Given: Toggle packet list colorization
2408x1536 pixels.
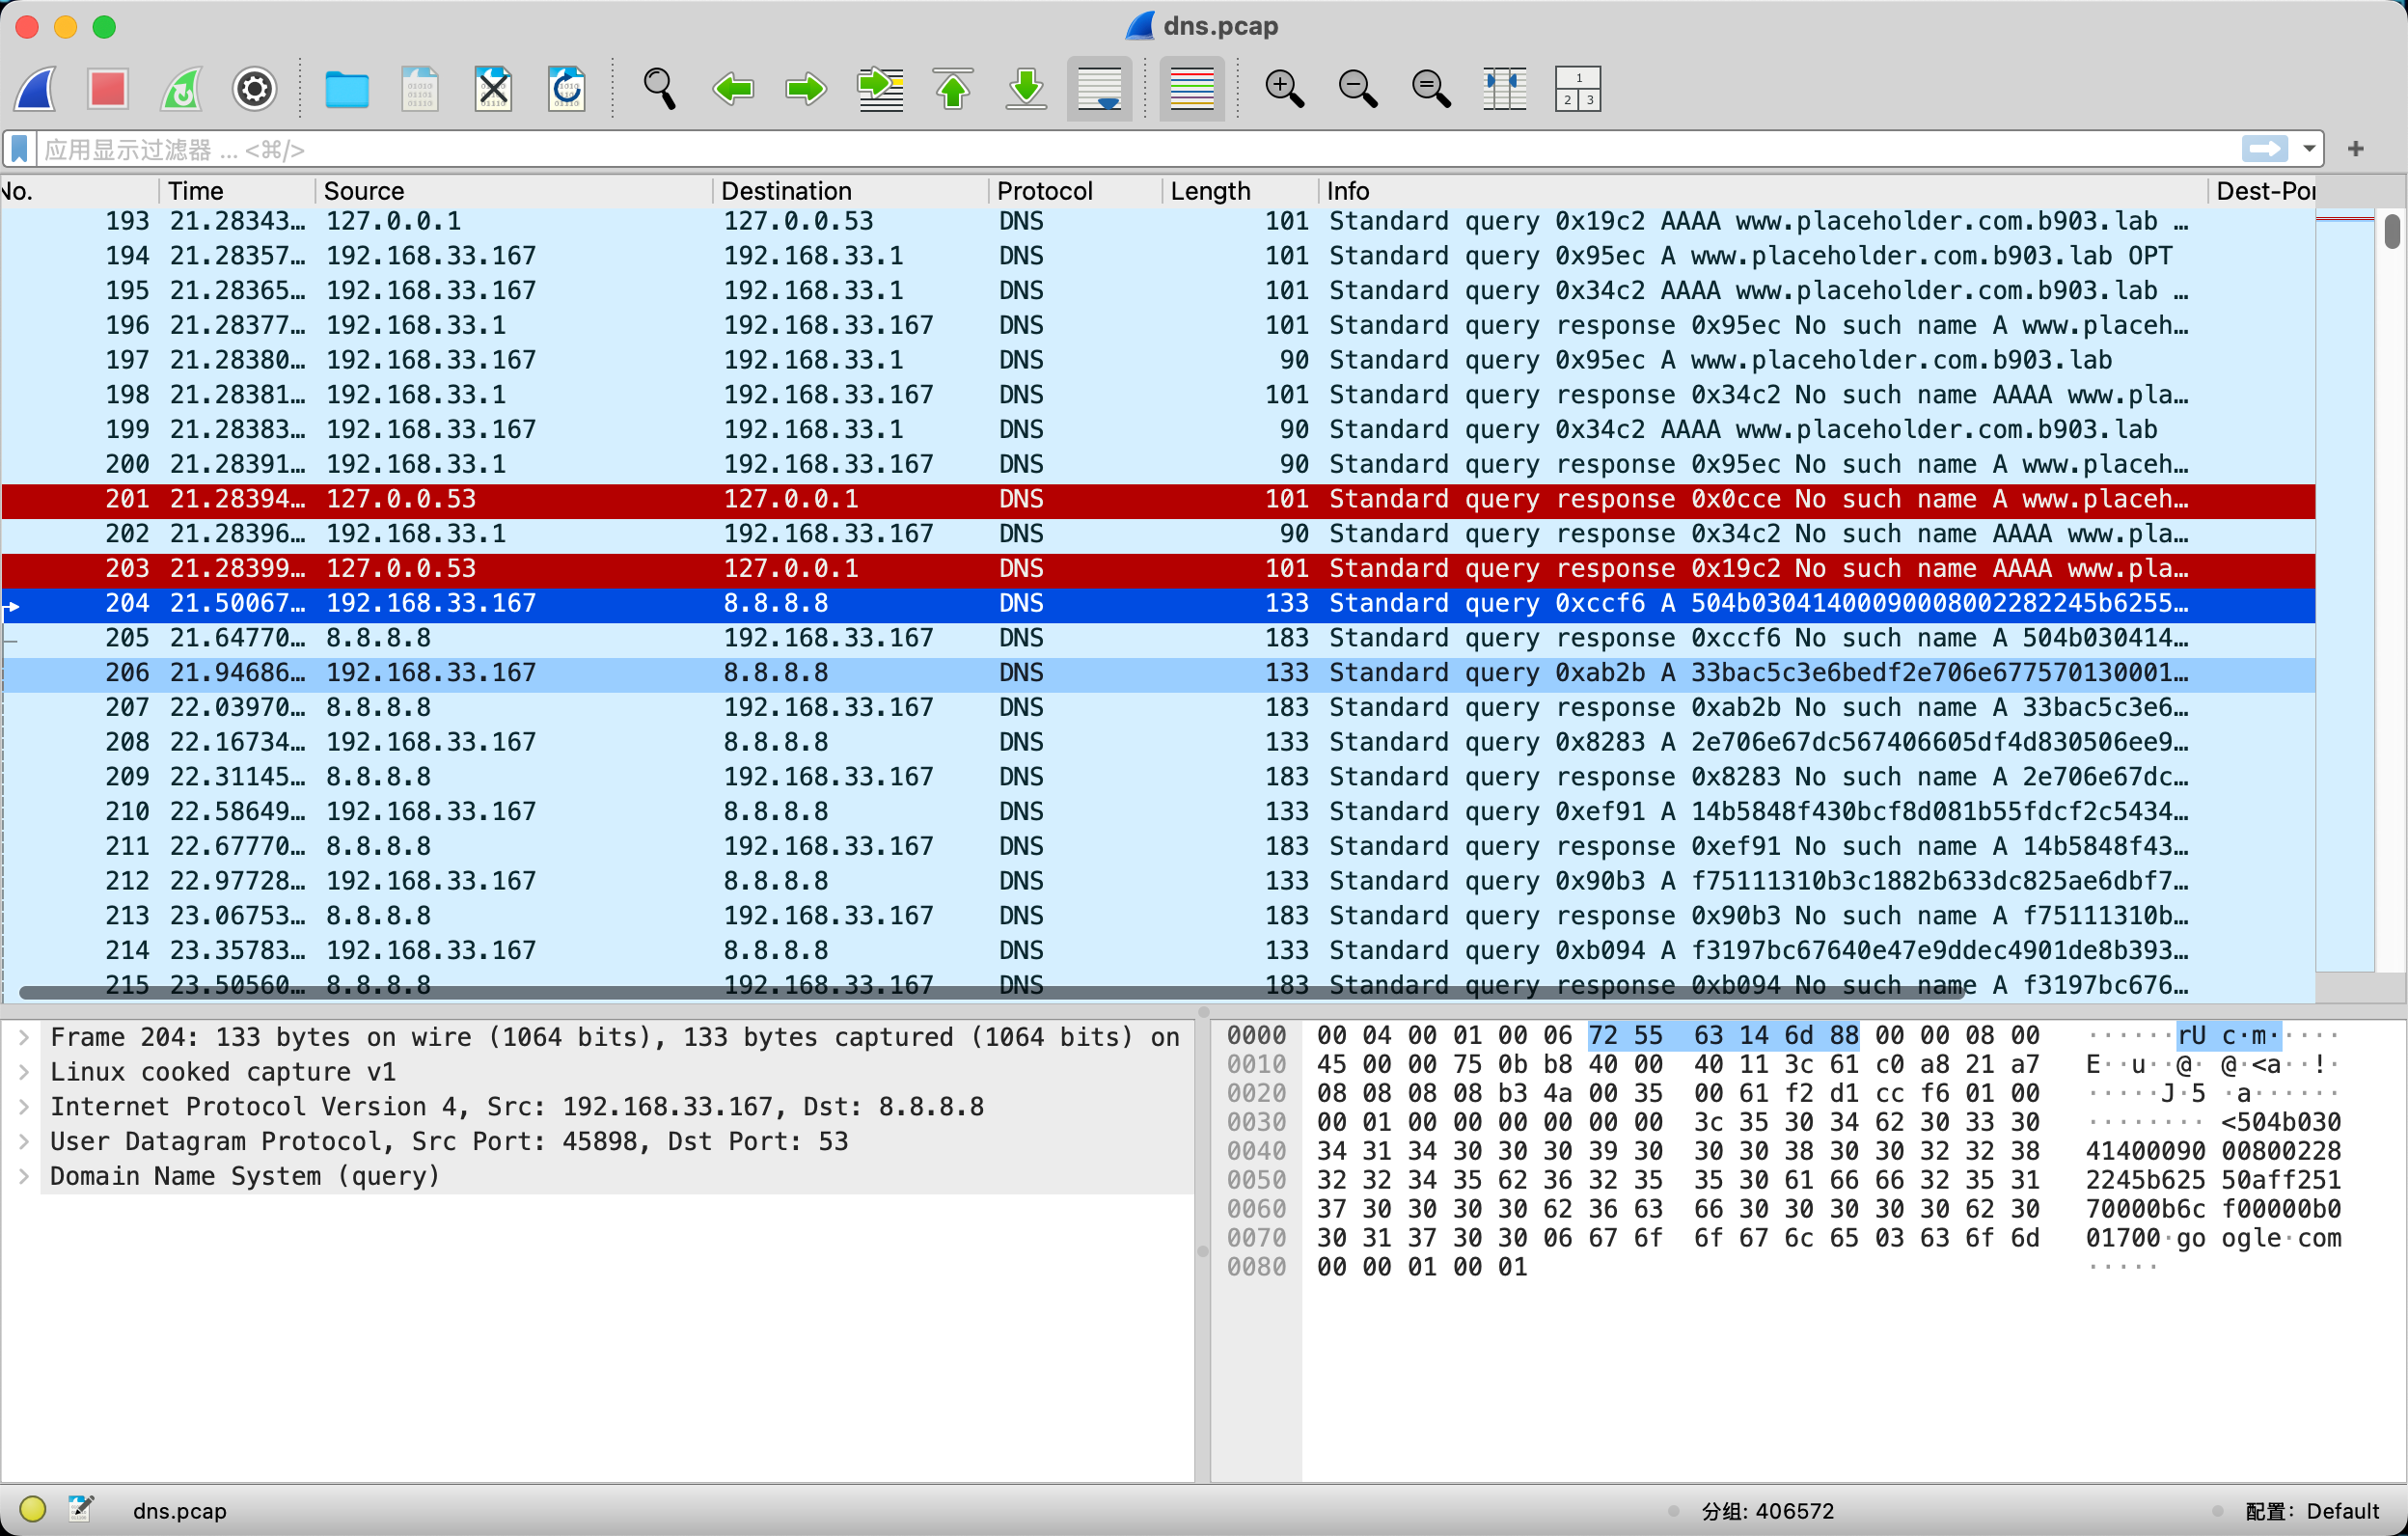Looking at the screenshot, I should (x=1191, y=89).
